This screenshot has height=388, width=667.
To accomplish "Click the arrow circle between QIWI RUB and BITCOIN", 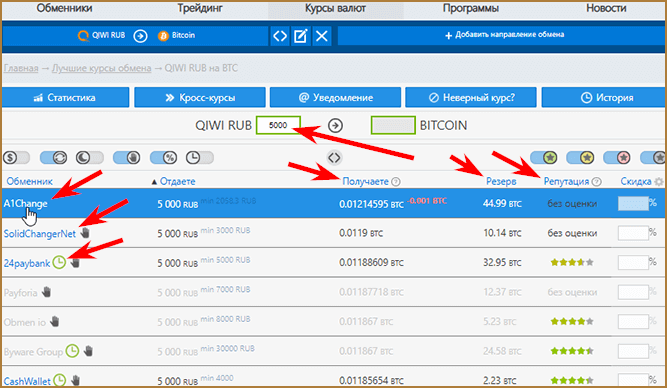I will pyautogui.click(x=335, y=126).
